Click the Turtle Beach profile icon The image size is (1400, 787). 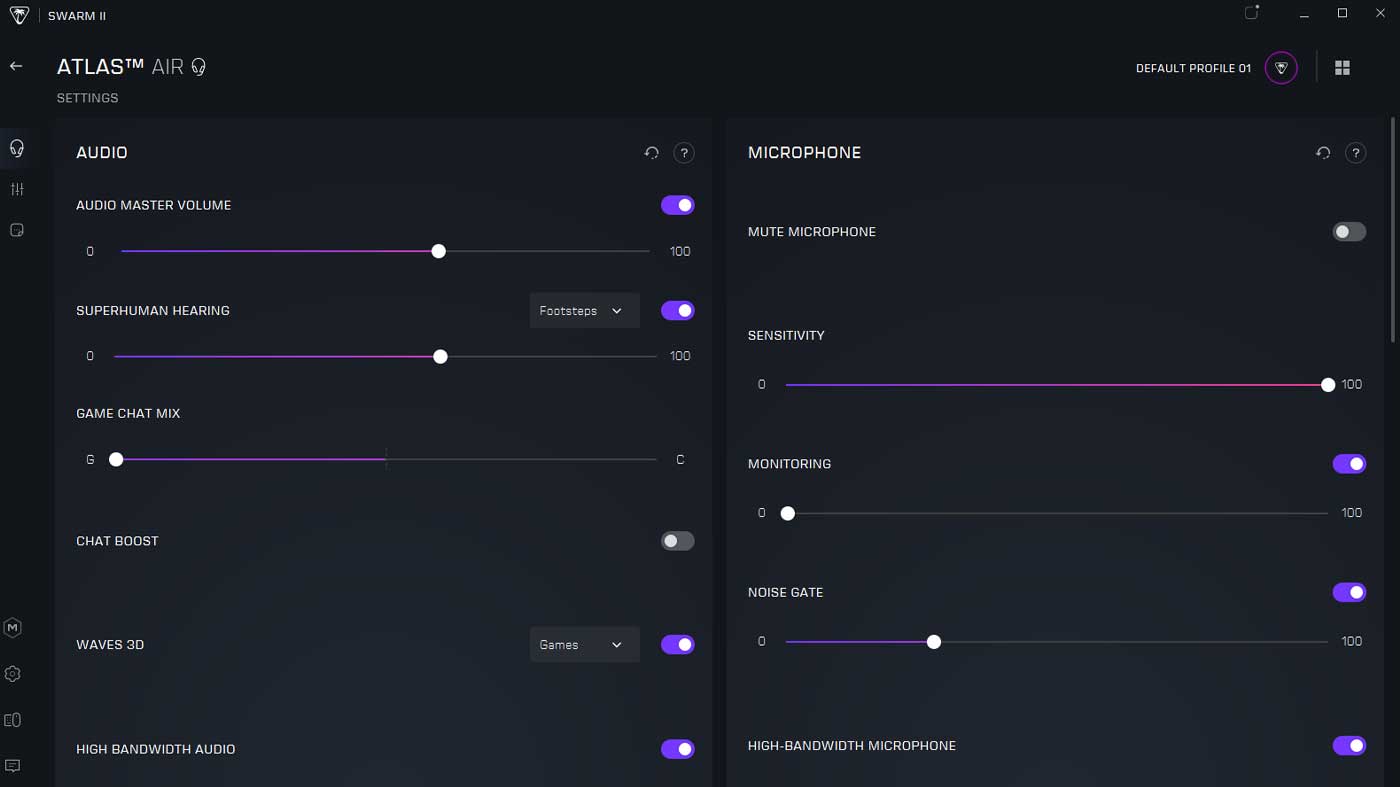click(x=1281, y=68)
